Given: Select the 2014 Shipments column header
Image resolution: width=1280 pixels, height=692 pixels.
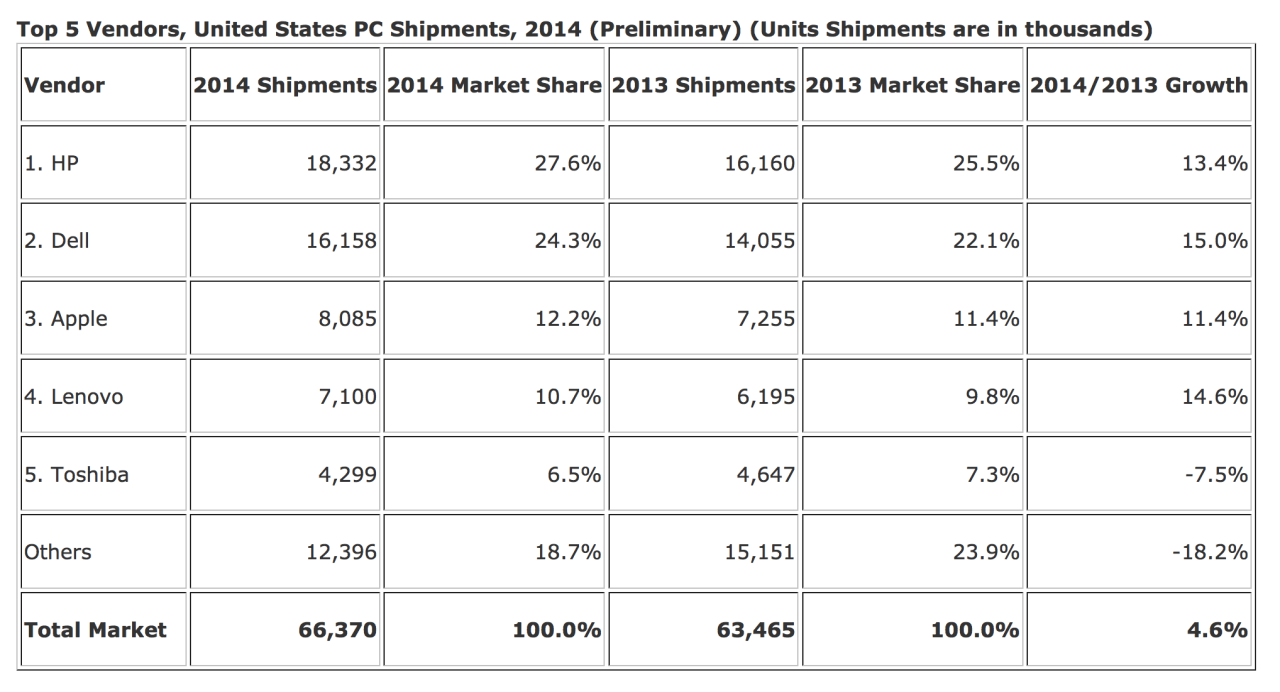Looking at the screenshot, I should point(285,85).
